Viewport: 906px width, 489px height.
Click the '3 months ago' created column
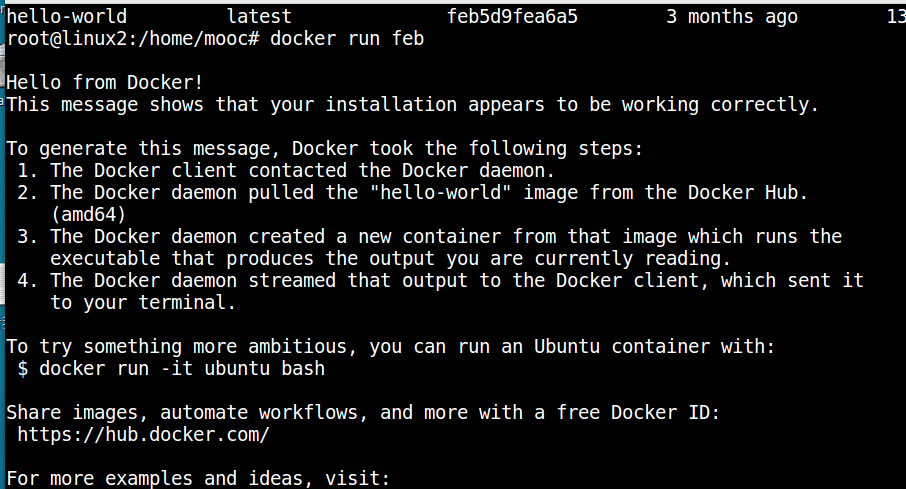[732, 16]
